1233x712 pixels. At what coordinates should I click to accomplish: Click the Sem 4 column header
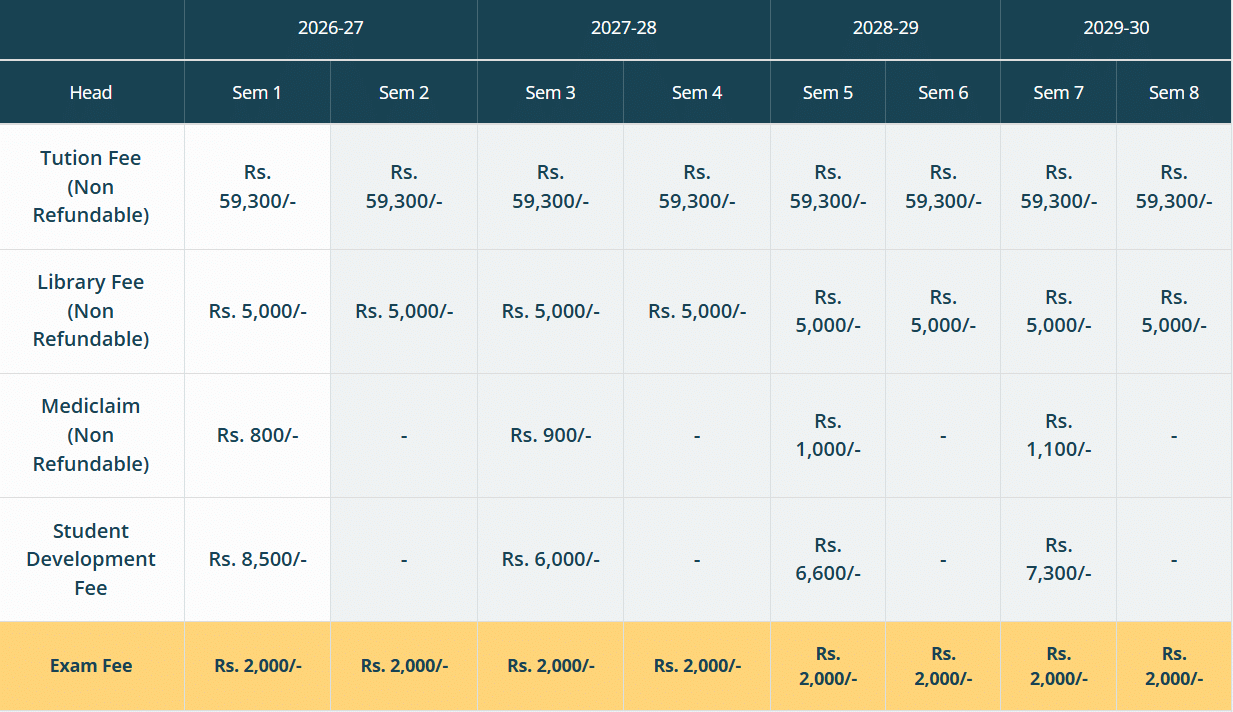click(x=696, y=93)
